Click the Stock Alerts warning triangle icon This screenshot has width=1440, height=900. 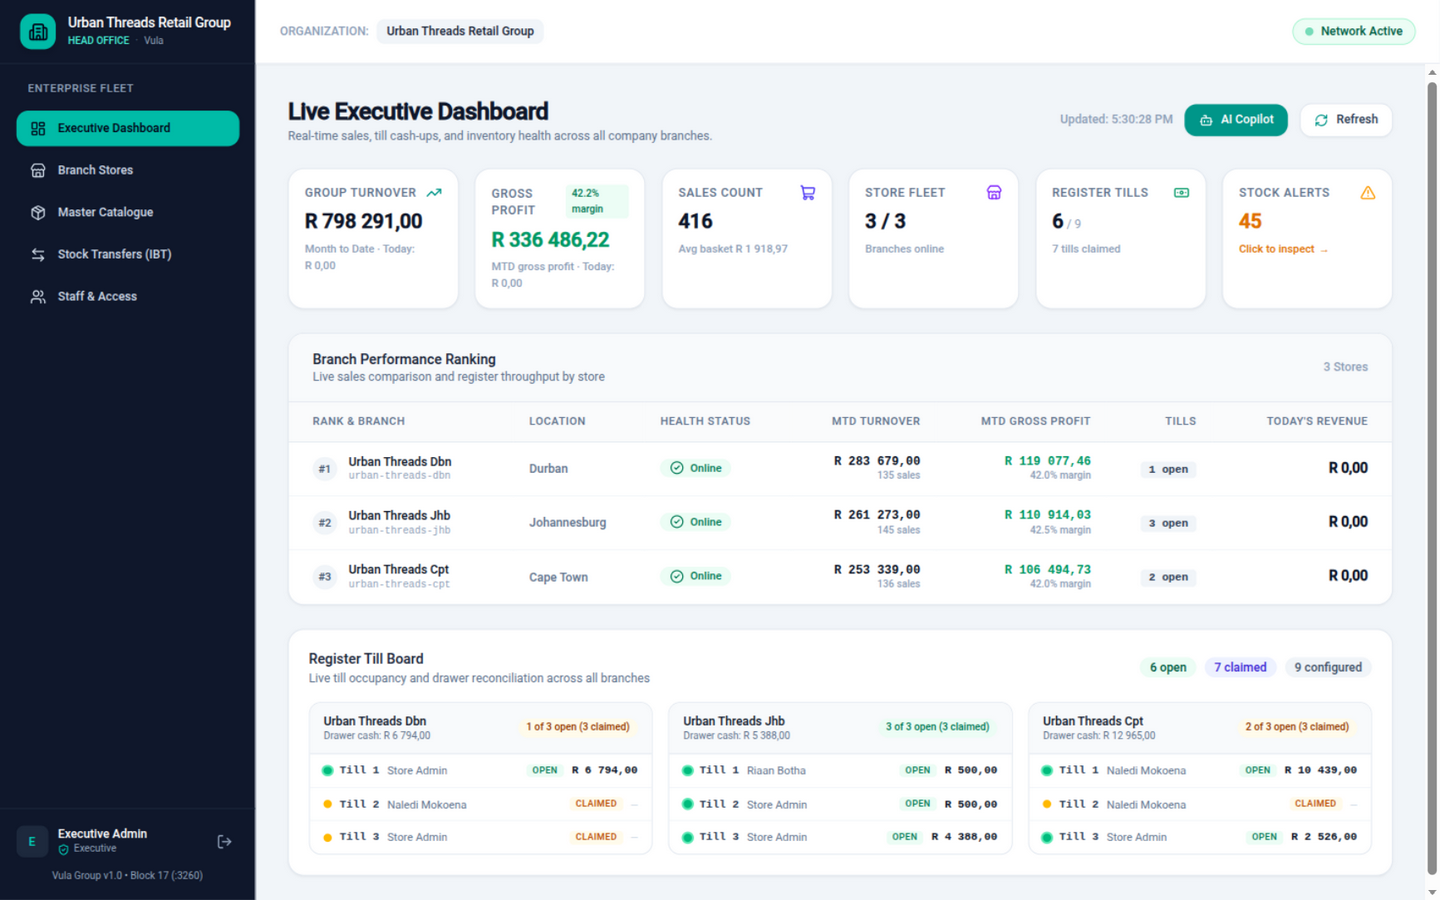[1368, 192]
